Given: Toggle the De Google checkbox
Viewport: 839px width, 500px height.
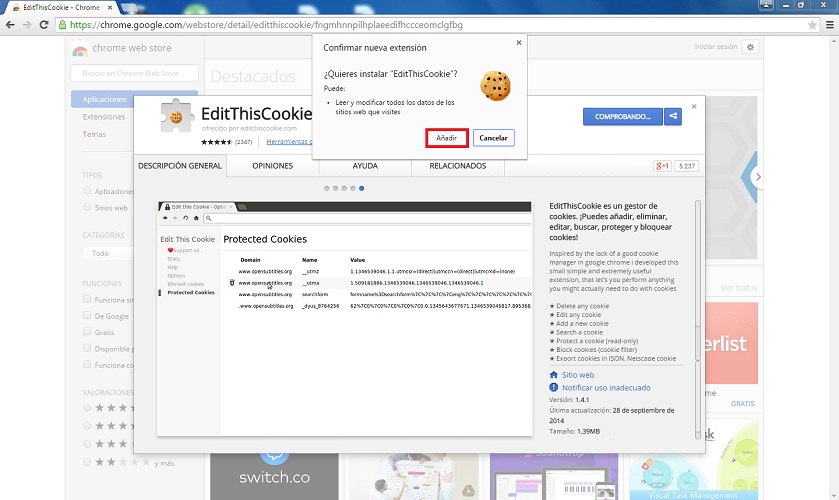Looking at the screenshot, I should (x=87, y=316).
